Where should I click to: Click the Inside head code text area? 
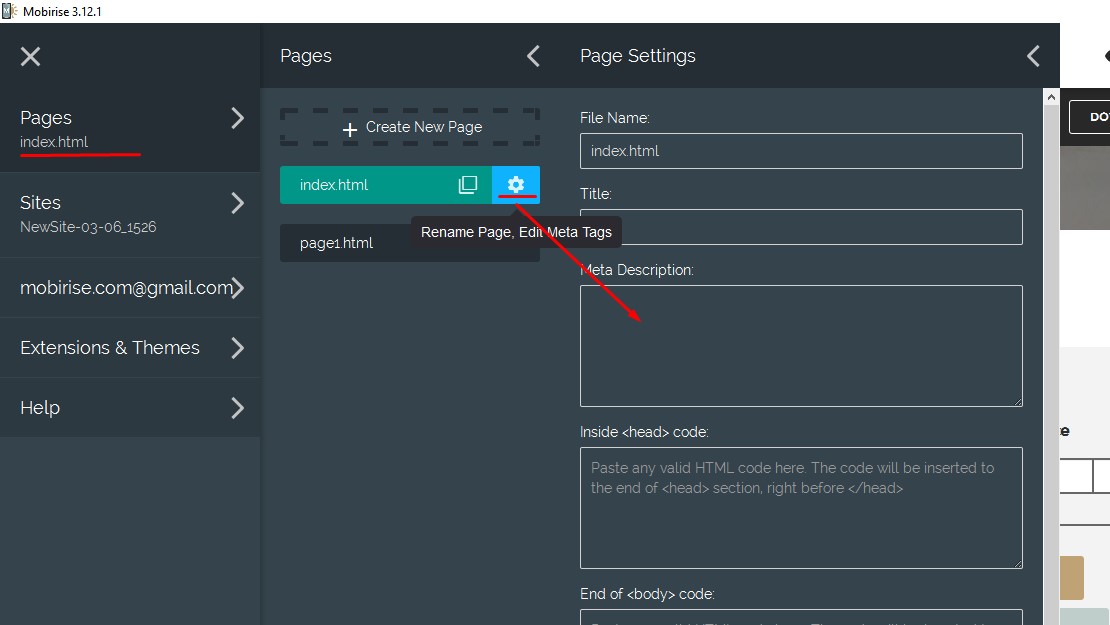(x=800, y=508)
